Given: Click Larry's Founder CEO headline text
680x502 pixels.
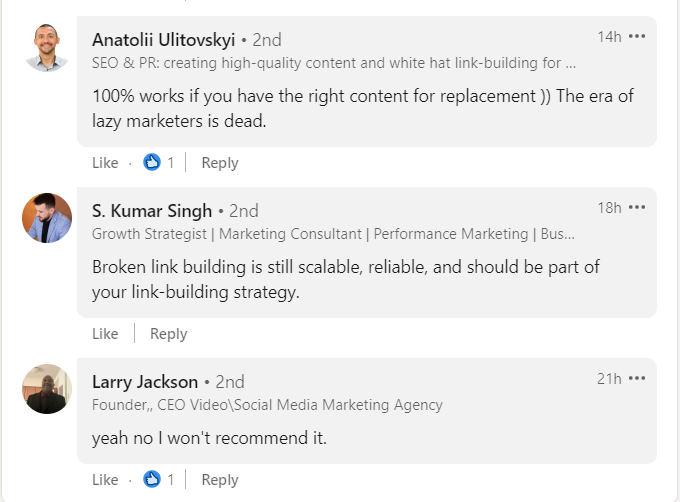Looking at the screenshot, I should click(x=267, y=405).
